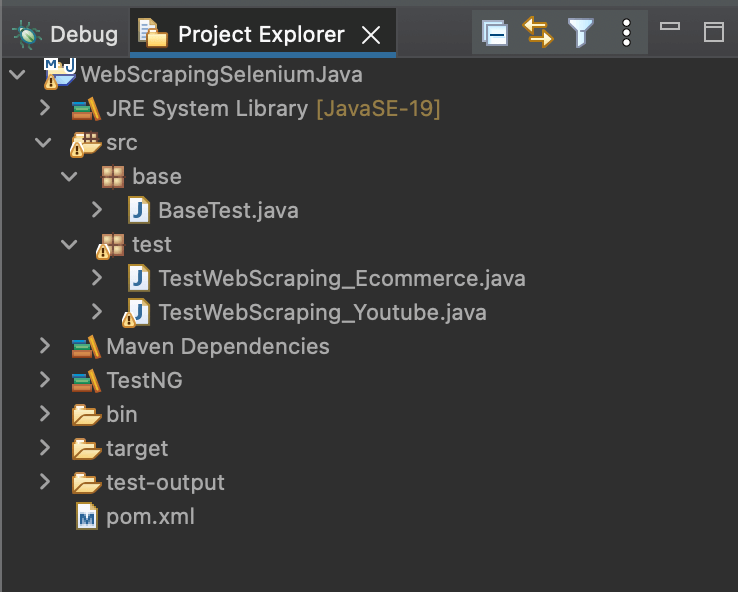The width and height of the screenshot is (738, 592).
Task: Collapse the test package
Action: [70, 244]
